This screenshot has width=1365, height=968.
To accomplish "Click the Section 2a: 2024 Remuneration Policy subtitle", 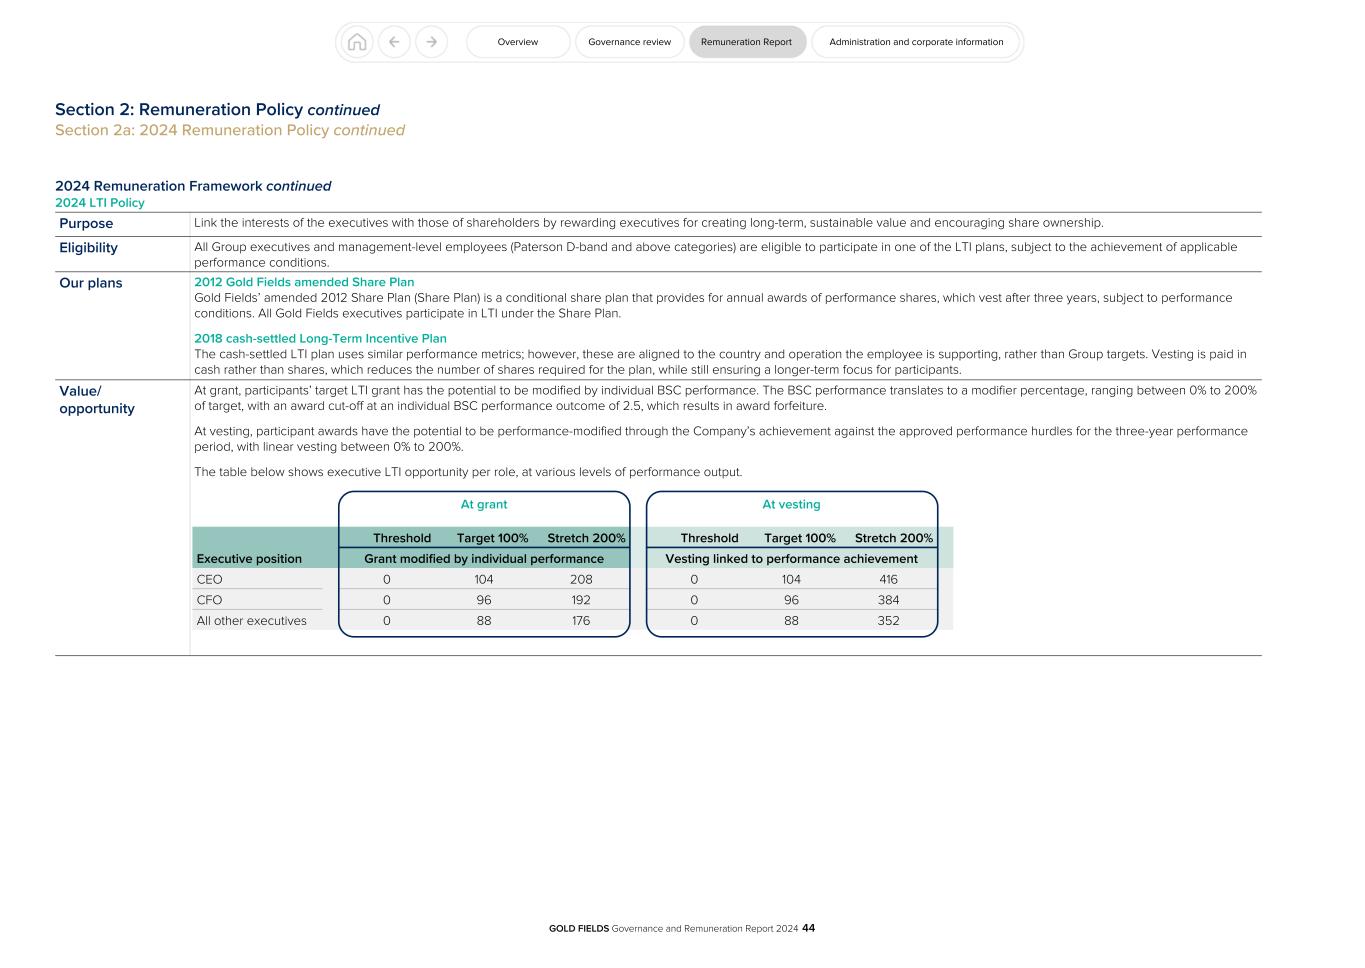I will pyautogui.click(x=230, y=130).
